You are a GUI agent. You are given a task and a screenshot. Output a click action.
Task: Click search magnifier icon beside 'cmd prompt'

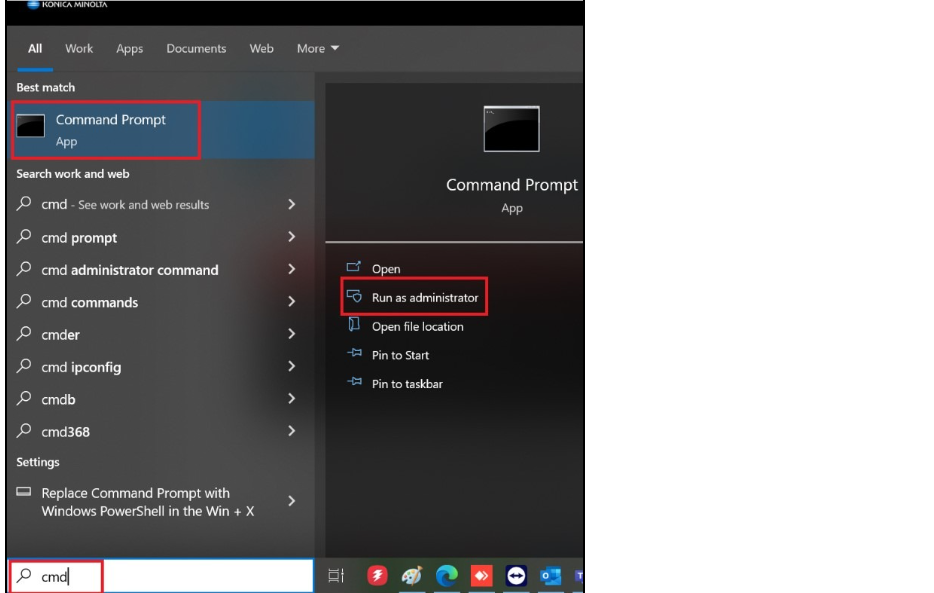click(x=24, y=236)
